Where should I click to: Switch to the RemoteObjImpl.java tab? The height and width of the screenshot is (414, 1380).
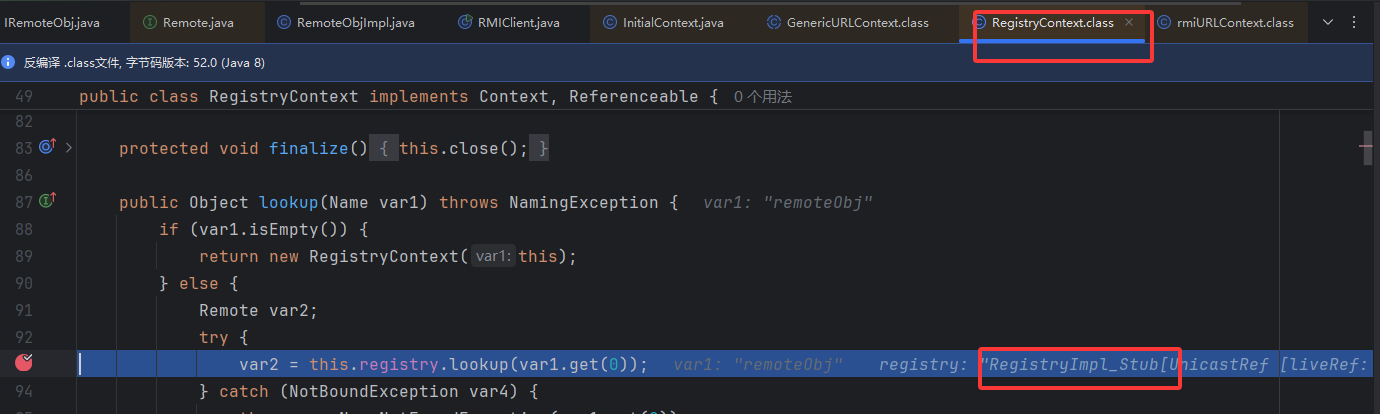(355, 22)
